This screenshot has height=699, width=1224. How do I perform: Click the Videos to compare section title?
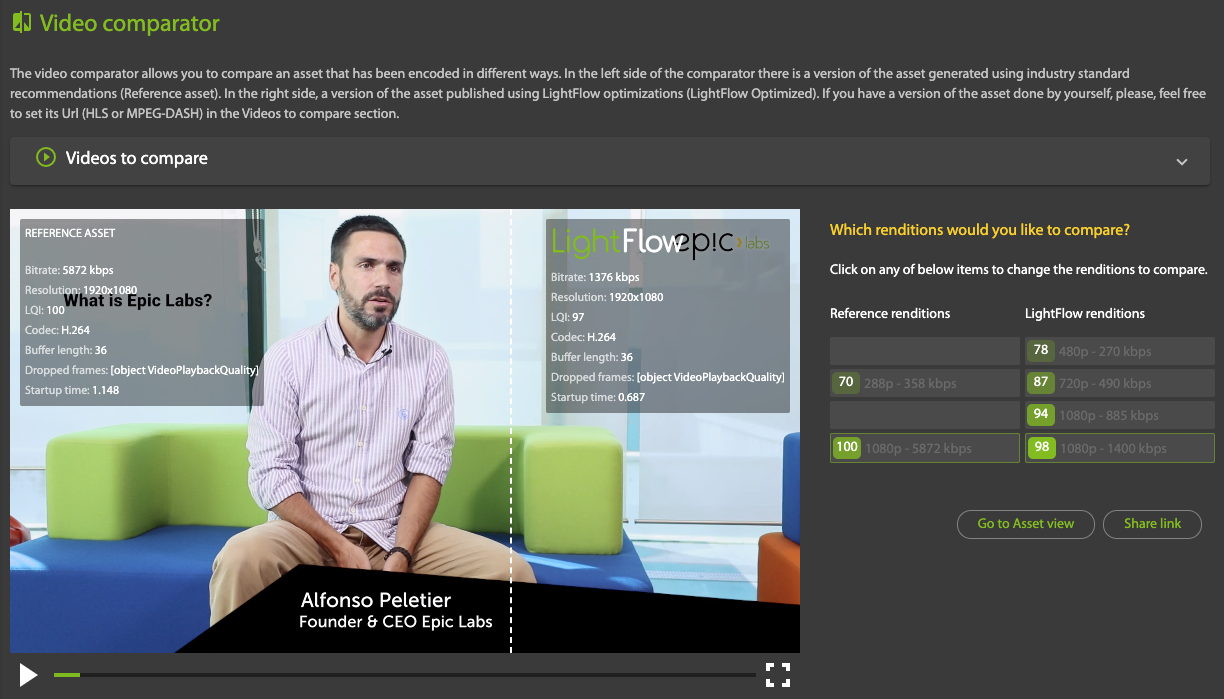pos(136,158)
